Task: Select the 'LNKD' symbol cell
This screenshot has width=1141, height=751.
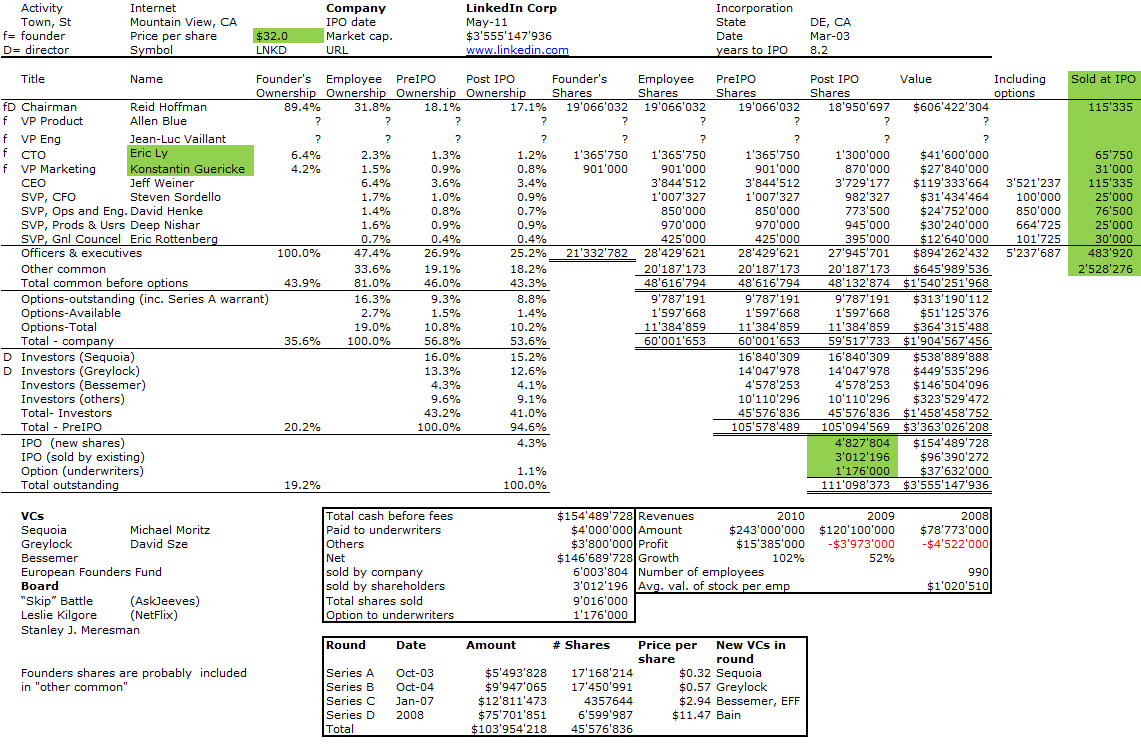Action: 271,50
